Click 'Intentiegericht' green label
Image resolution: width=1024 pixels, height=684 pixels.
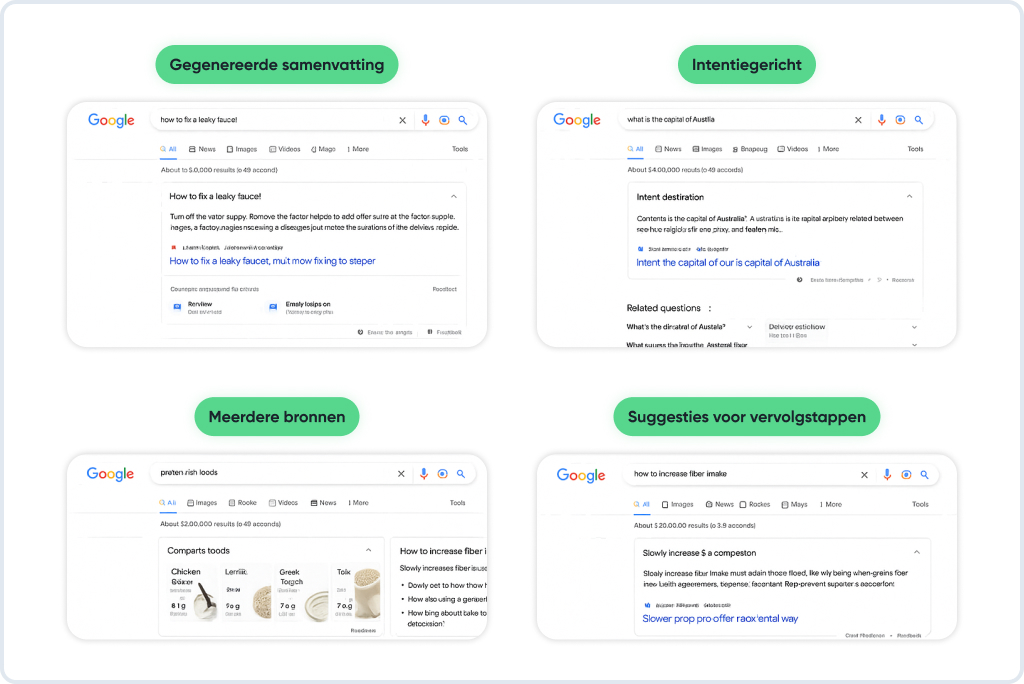(746, 65)
